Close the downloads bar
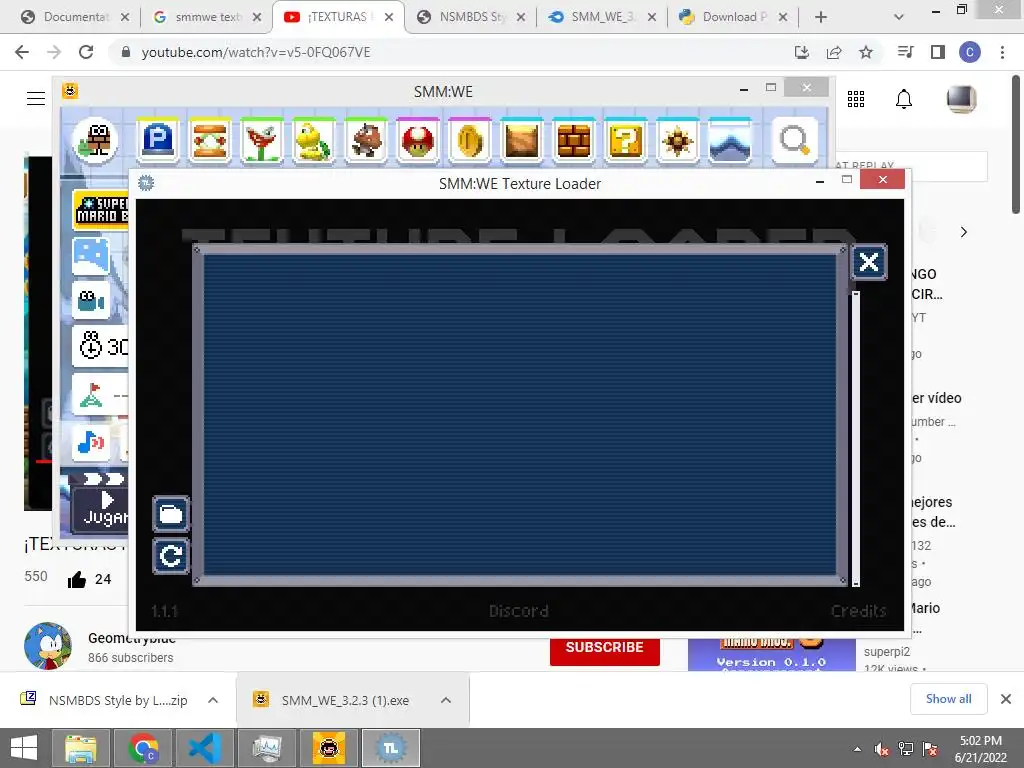Screen dimensions: 1024x768 pos(1006,699)
